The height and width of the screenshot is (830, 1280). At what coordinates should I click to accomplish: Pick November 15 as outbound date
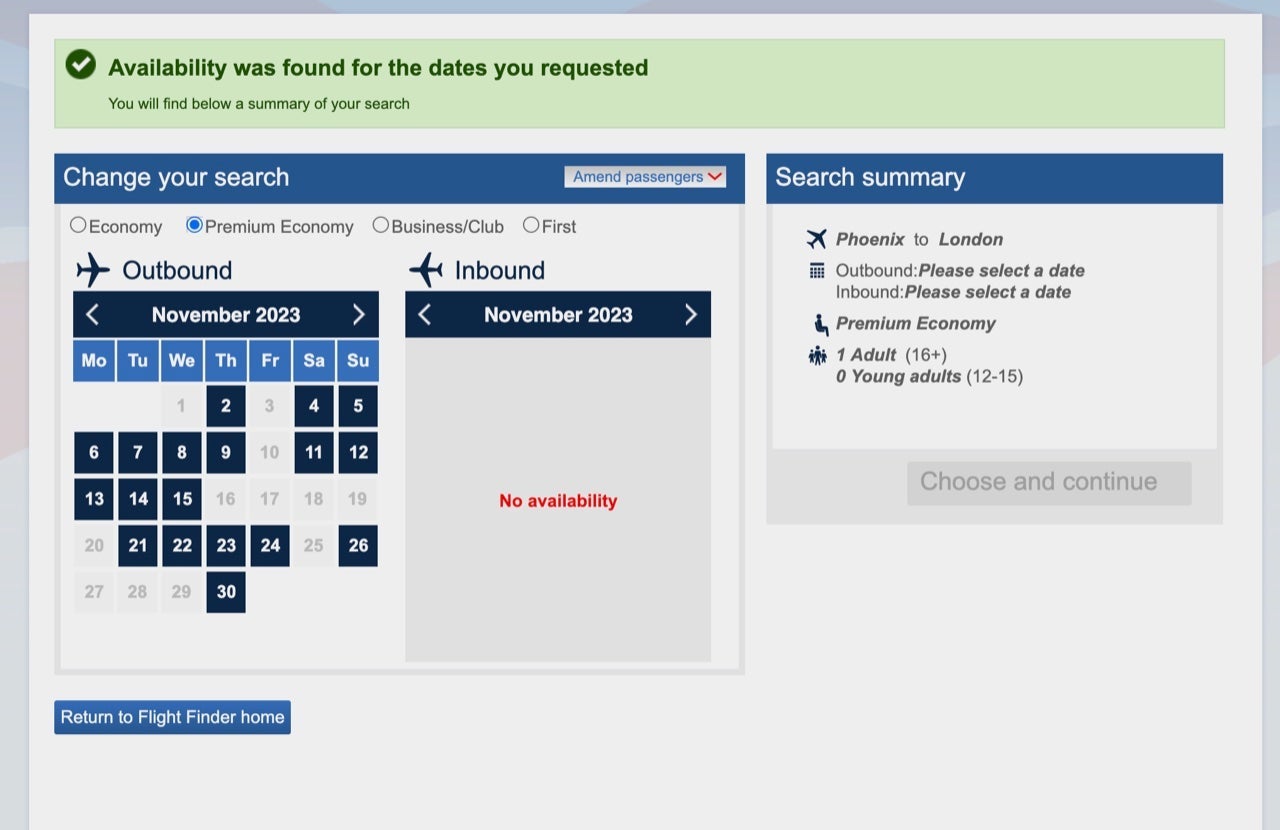(x=182, y=499)
